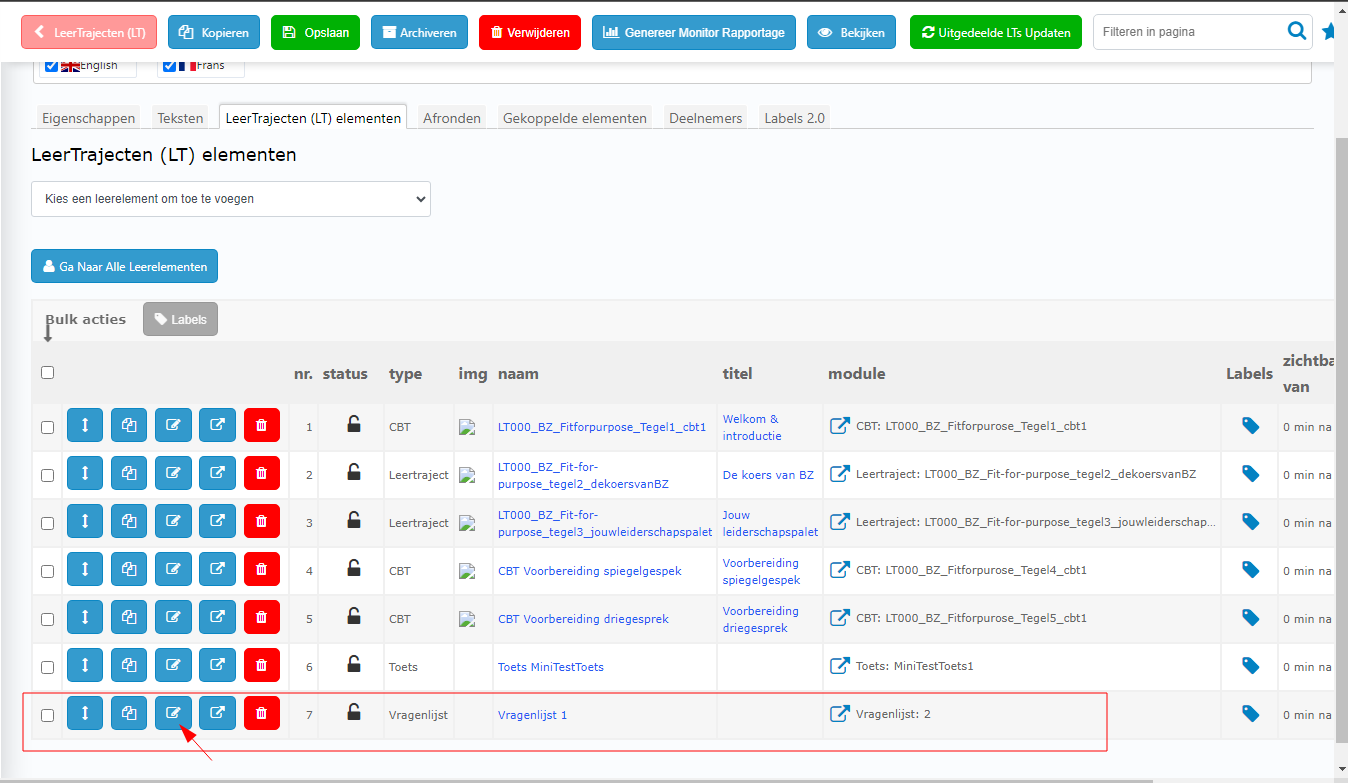
Task: Open module link icon for Vragenlijst: 2
Action: pyautogui.click(x=840, y=714)
